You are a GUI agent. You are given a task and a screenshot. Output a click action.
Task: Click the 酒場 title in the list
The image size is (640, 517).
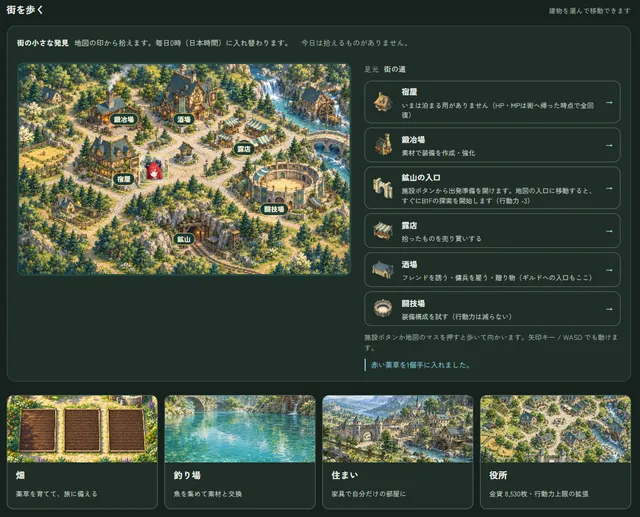409,264
